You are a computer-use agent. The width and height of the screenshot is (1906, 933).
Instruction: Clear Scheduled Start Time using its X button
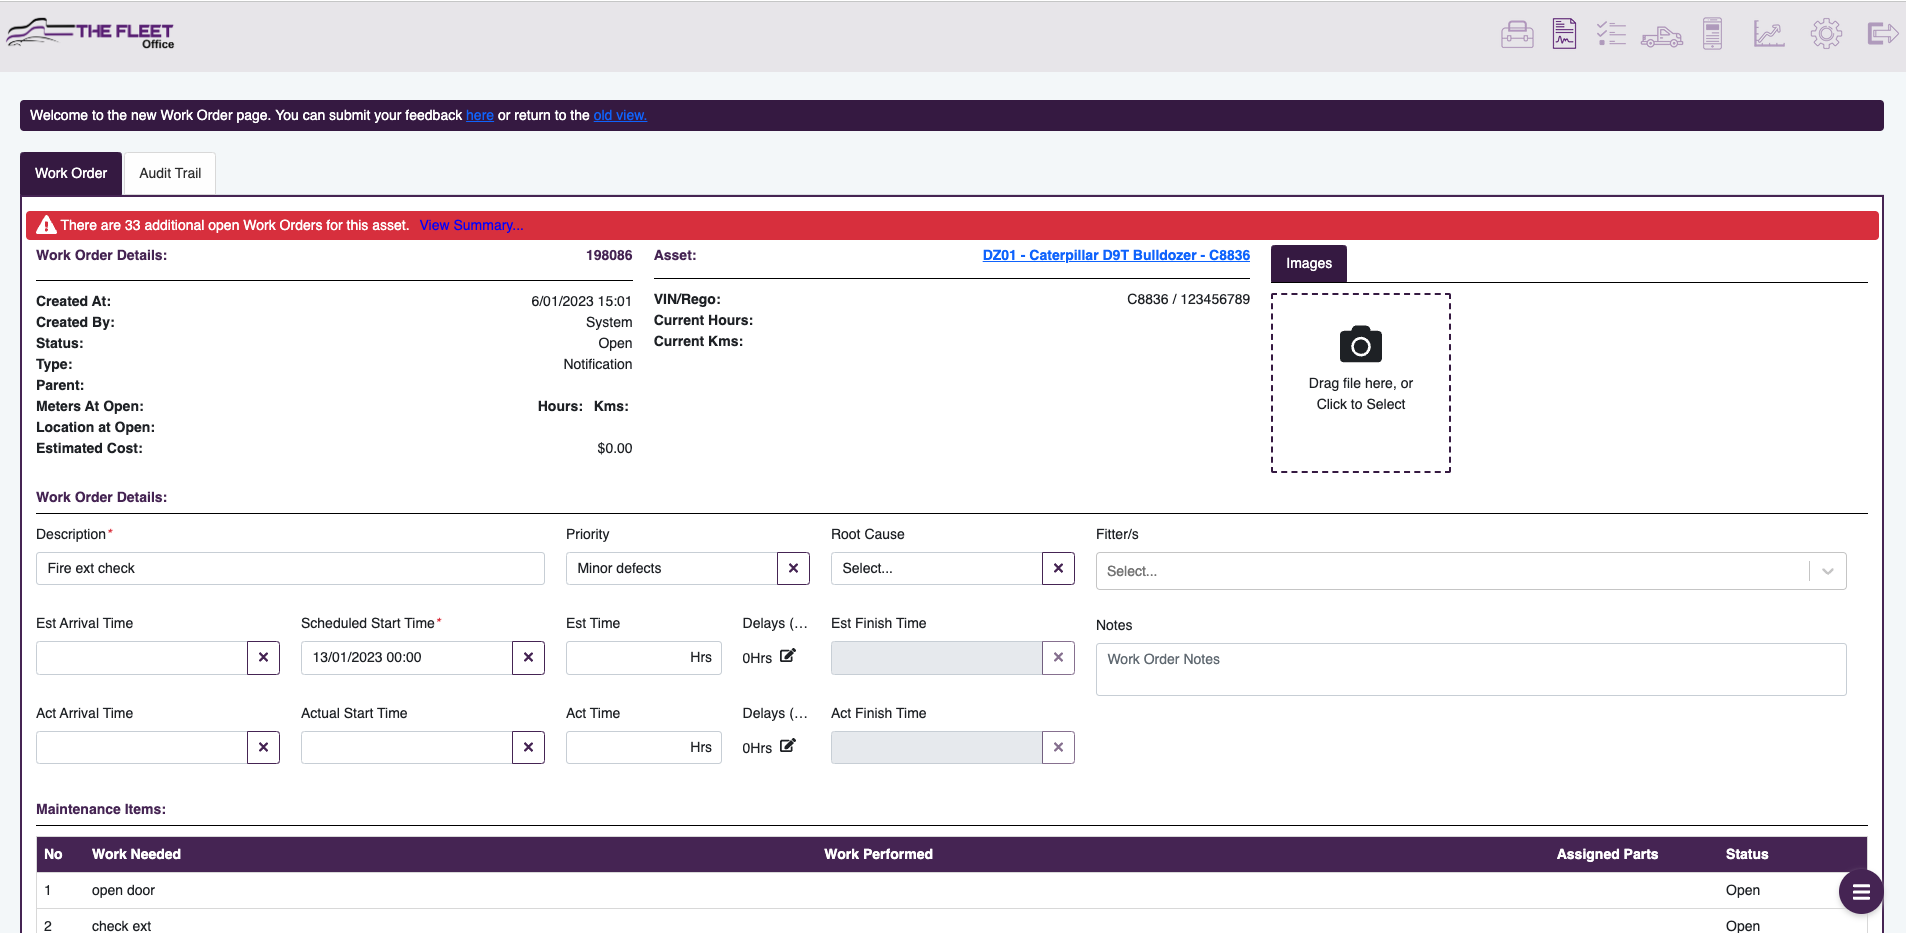pos(528,657)
